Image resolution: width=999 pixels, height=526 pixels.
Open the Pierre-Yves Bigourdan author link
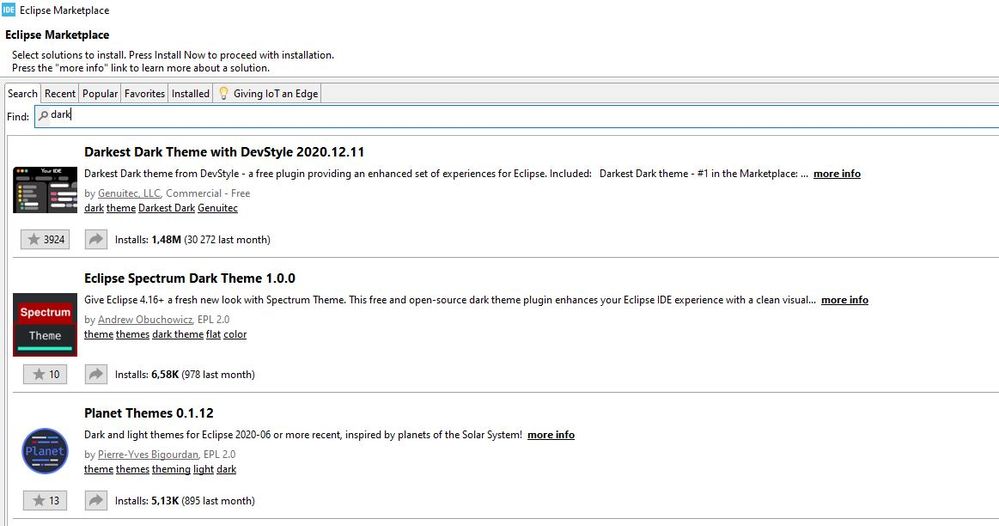(x=148, y=455)
